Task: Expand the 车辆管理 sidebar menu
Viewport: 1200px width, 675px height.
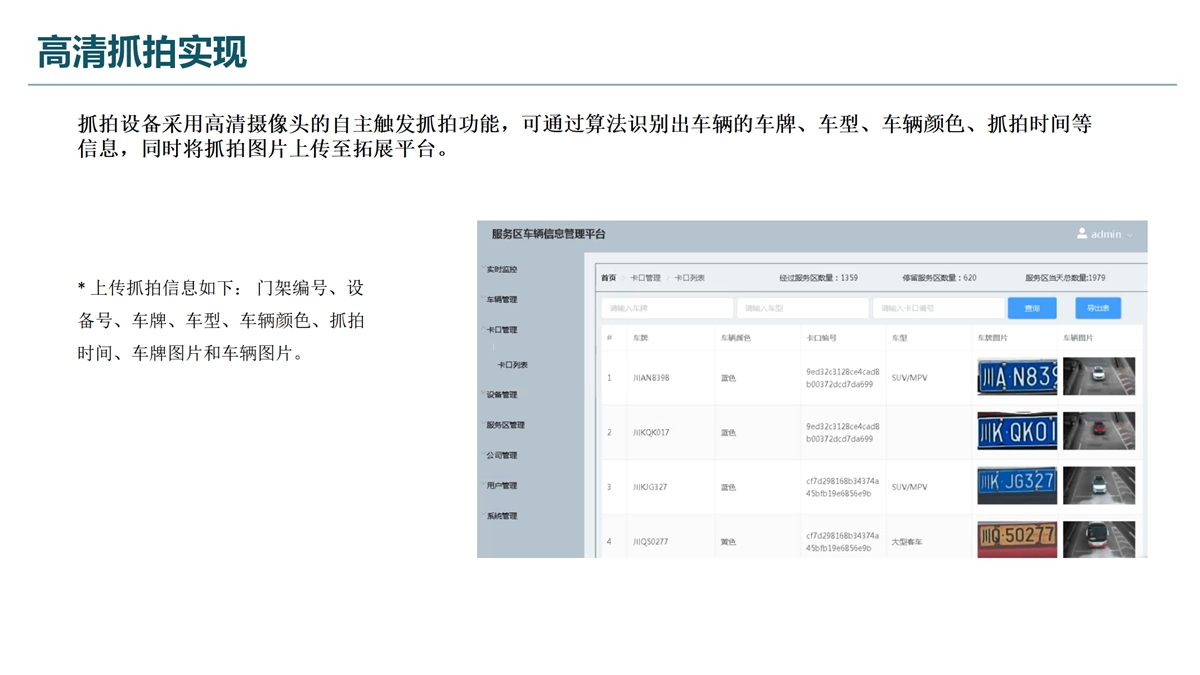Action: (x=502, y=300)
